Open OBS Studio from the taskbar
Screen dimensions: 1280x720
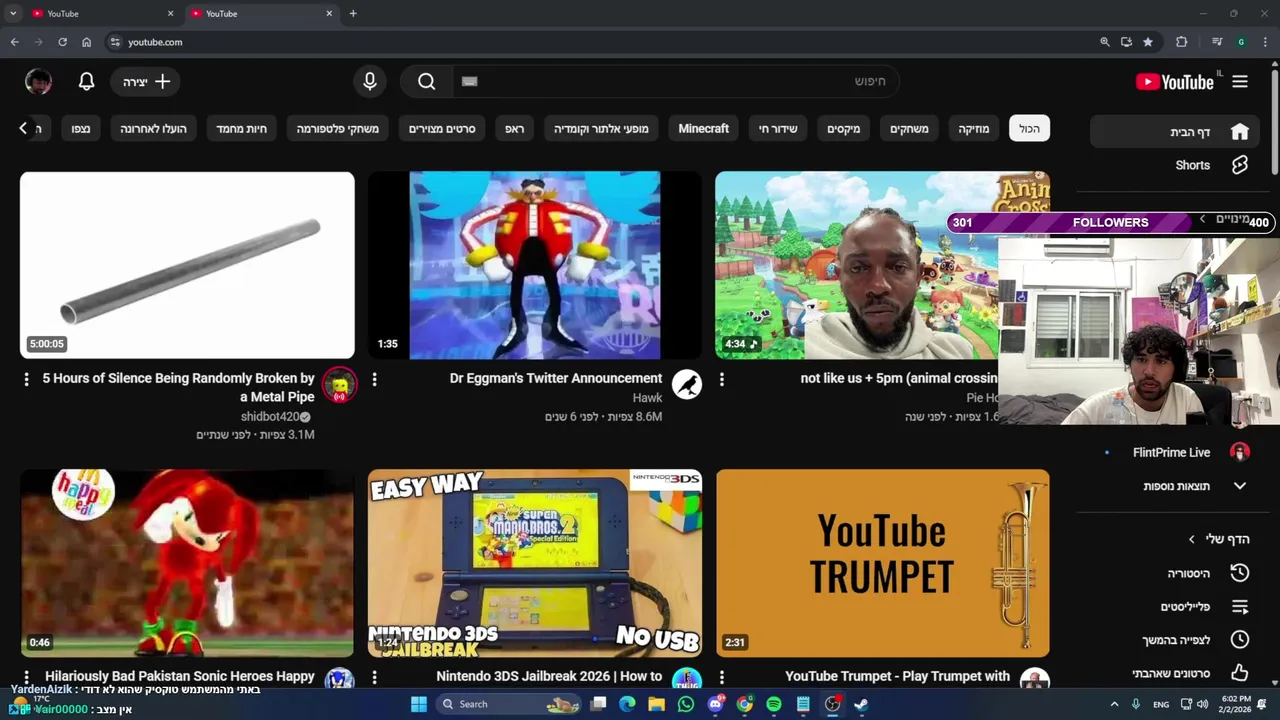[832, 704]
